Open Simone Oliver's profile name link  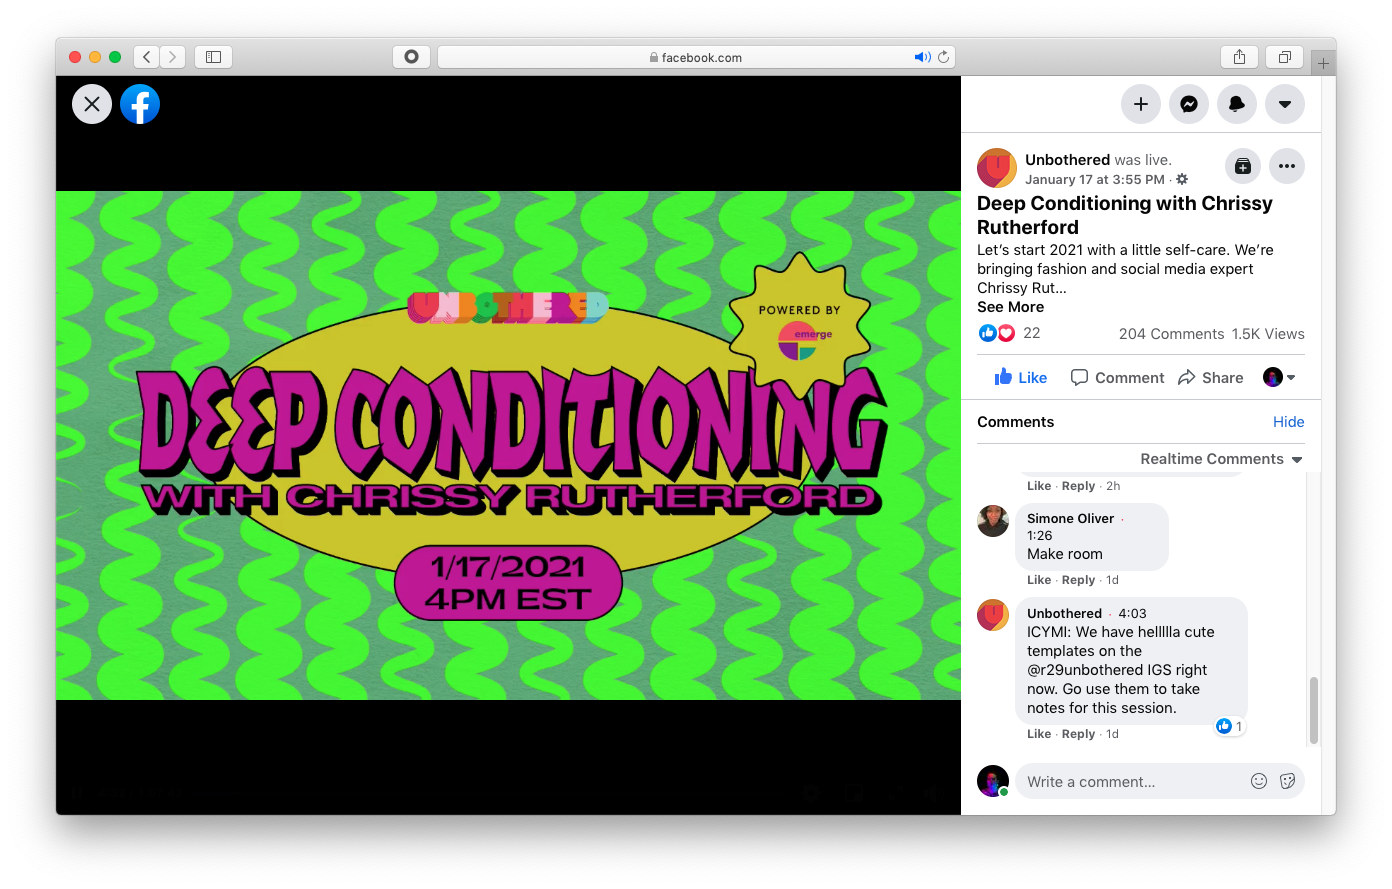(x=1070, y=518)
